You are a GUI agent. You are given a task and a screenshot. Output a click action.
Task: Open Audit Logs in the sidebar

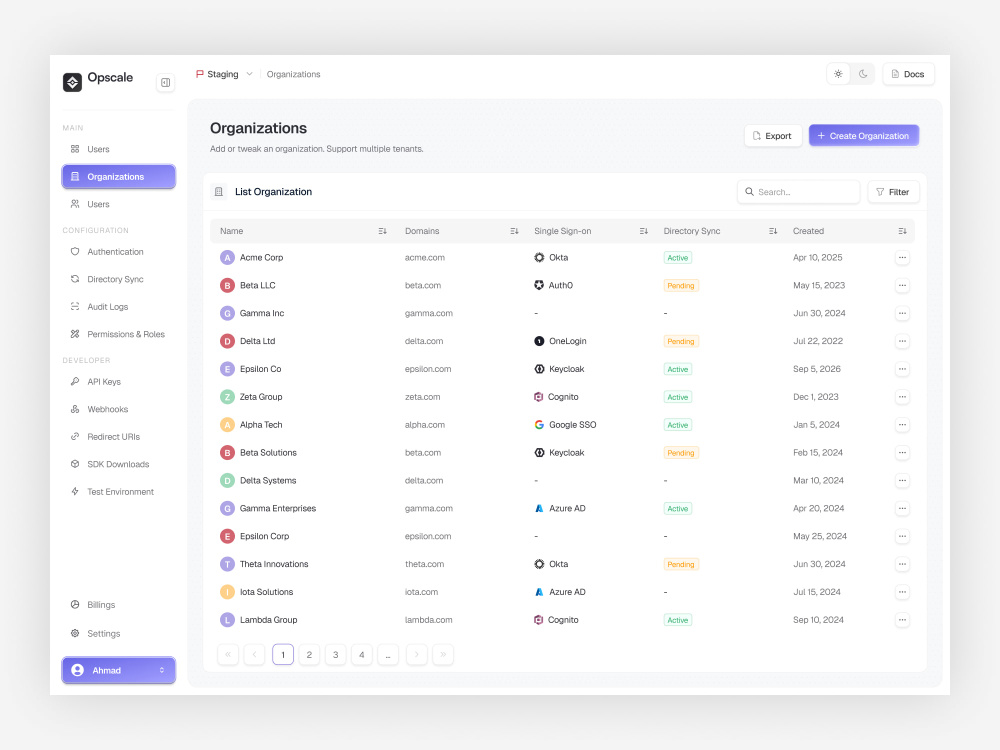coord(119,307)
